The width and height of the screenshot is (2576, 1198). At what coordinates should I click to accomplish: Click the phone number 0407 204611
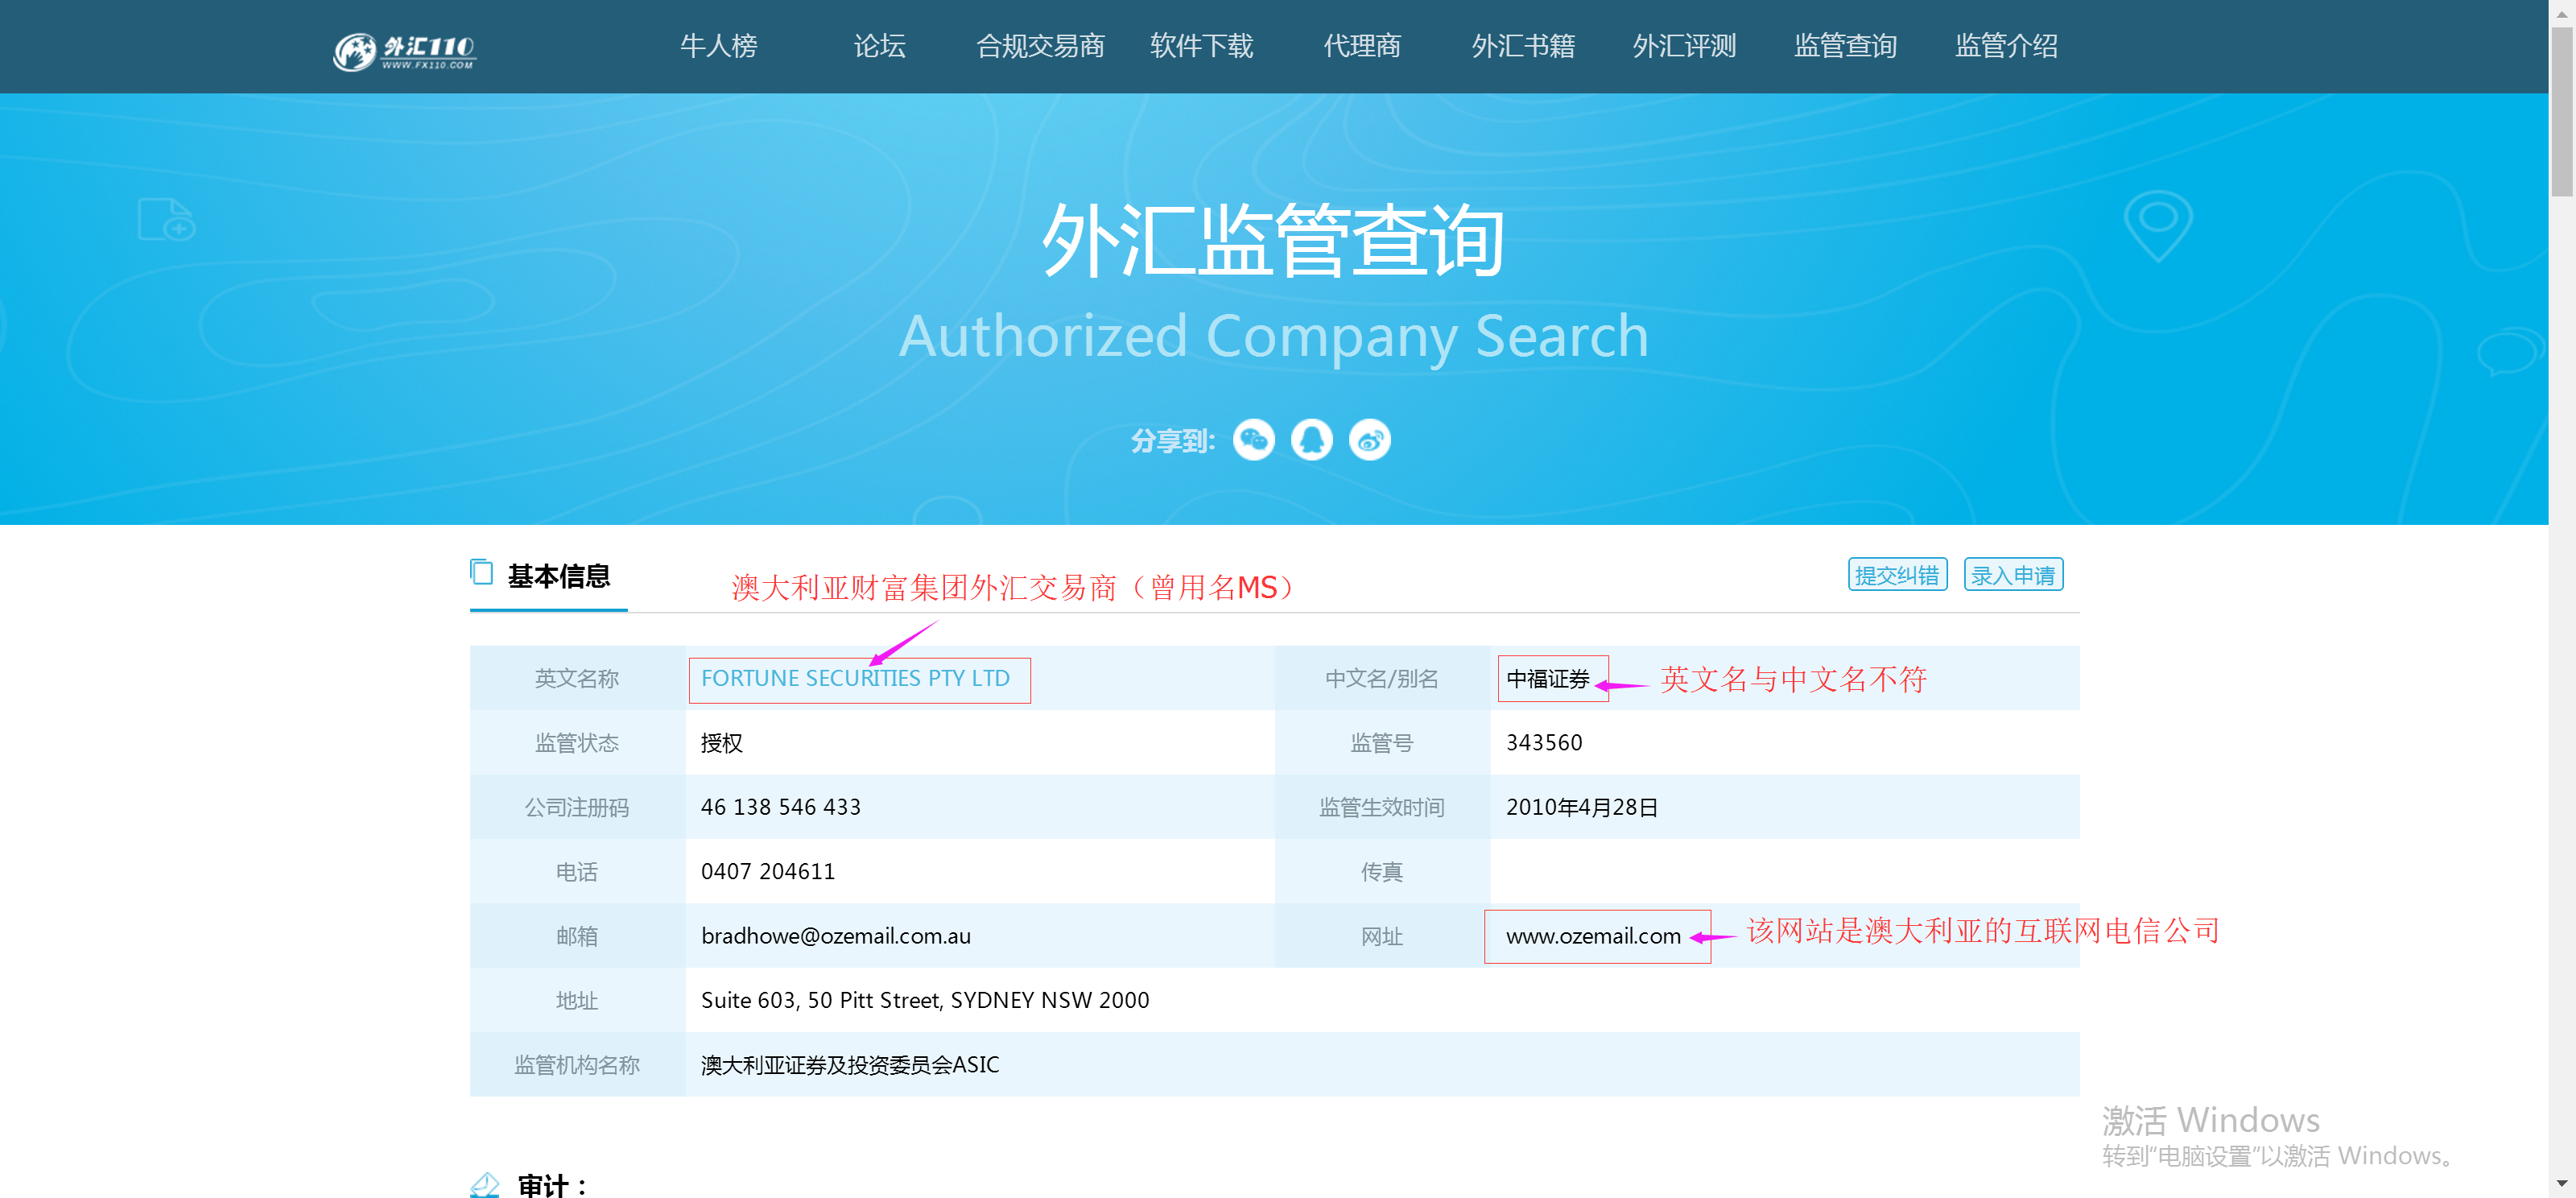click(x=767, y=871)
